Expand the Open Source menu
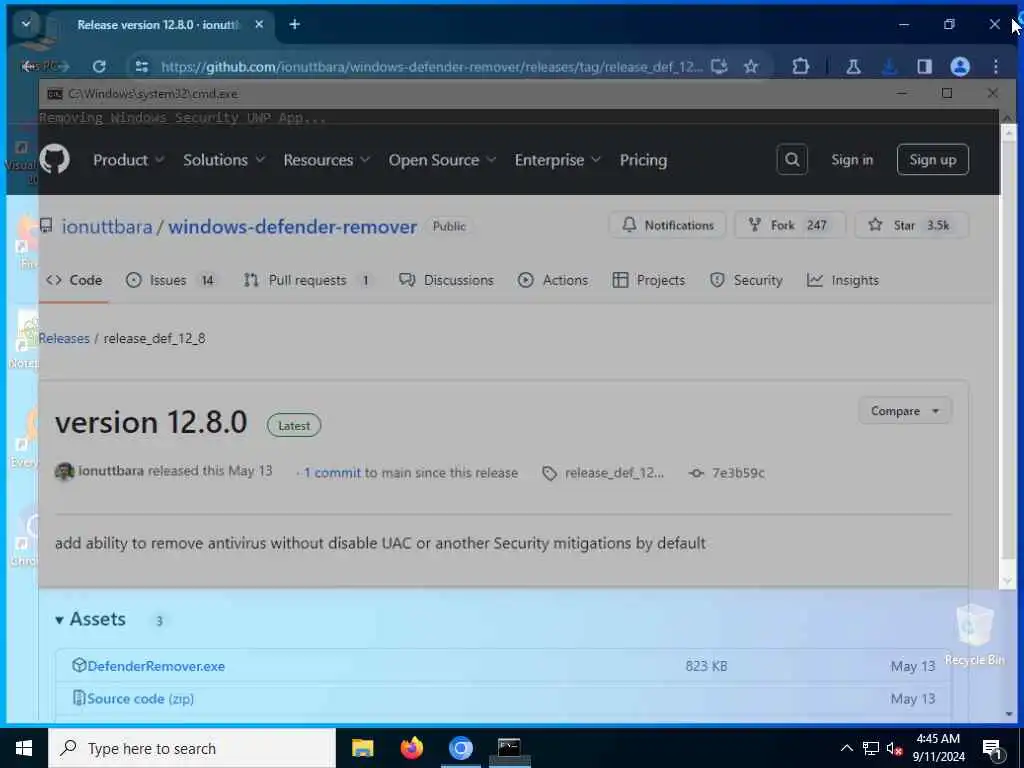Viewport: 1024px width, 768px height. pyautogui.click(x=442, y=160)
